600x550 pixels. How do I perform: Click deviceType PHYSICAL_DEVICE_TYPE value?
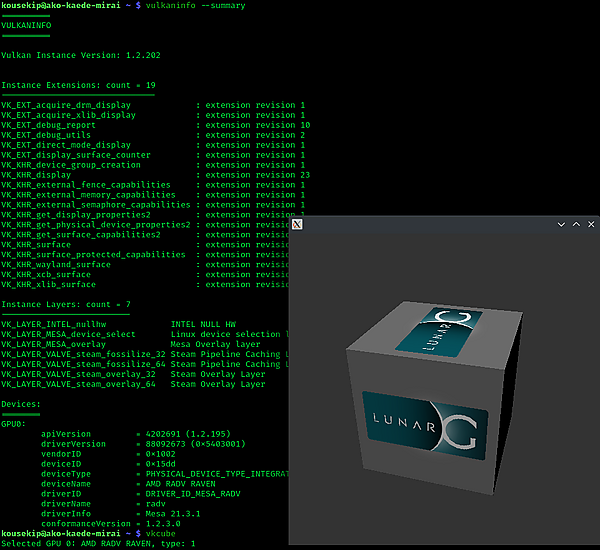point(217,473)
